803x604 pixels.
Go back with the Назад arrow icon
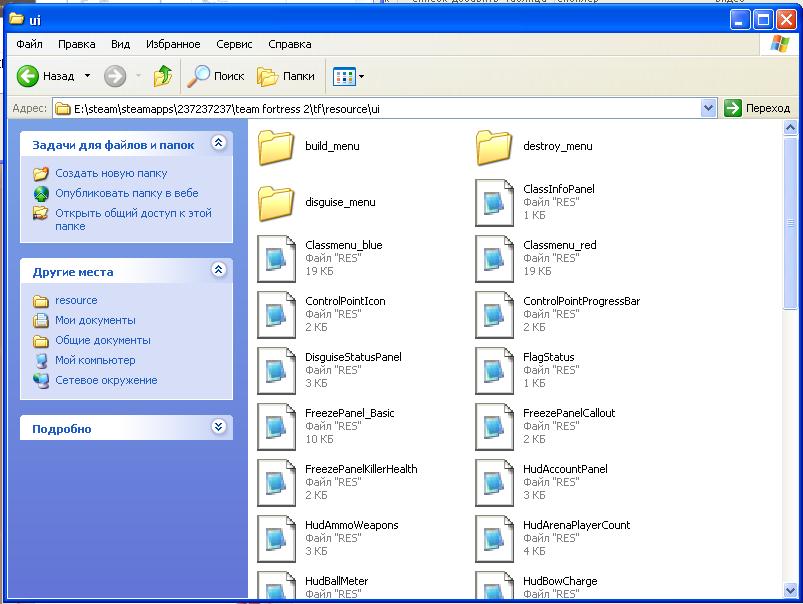[x=28, y=76]
